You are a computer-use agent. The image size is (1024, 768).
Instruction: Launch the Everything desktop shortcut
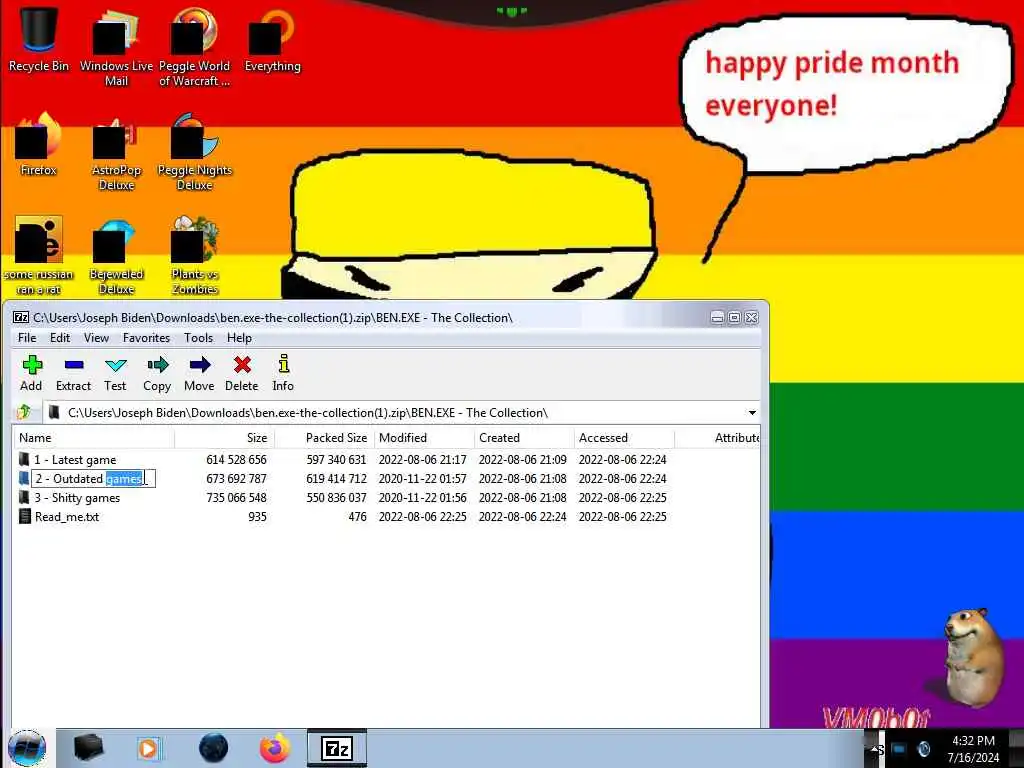272,39
